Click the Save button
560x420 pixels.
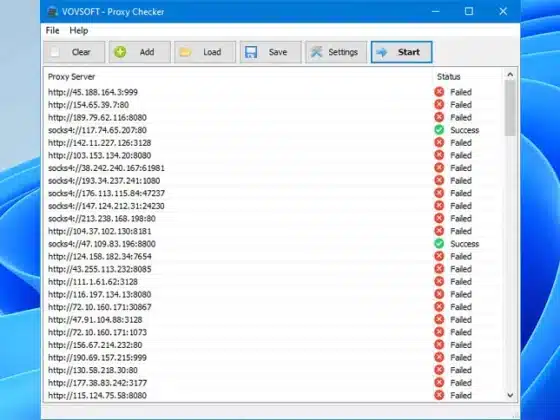coord(271,52)
